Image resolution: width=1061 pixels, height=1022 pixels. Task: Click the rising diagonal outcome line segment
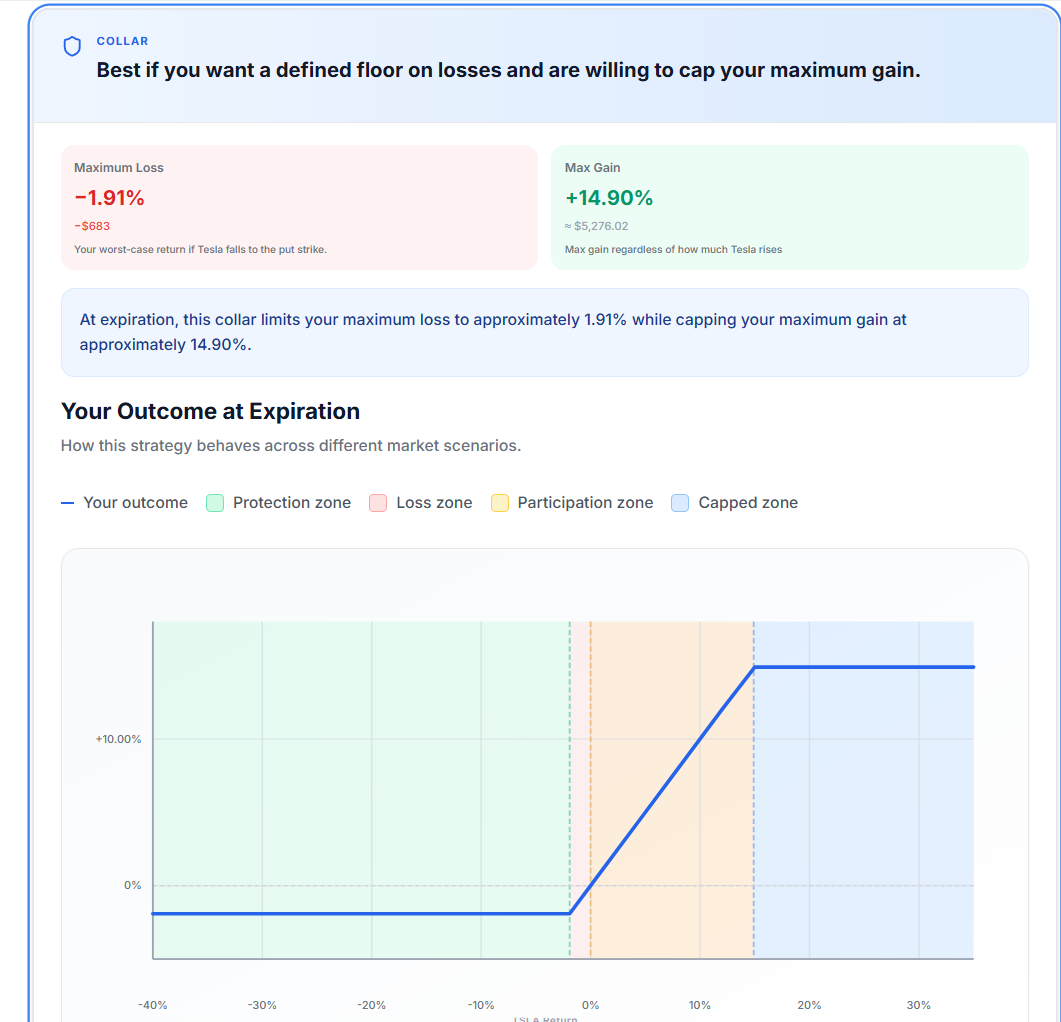pyautogui.click(x=662, y=791)
